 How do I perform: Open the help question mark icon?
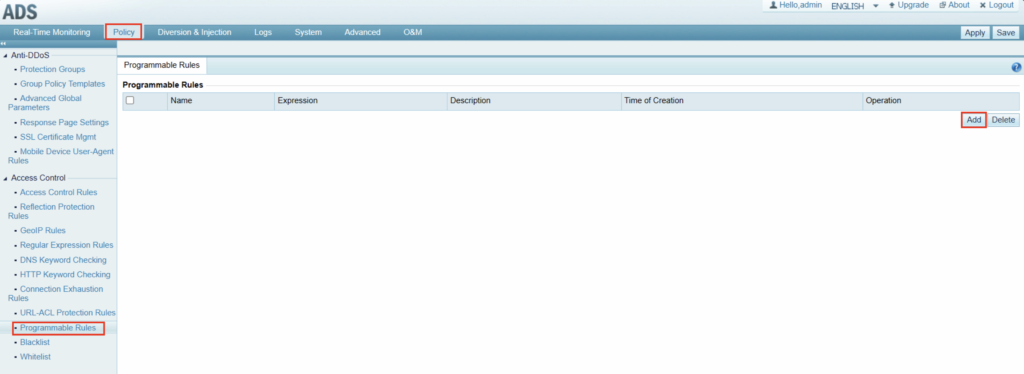tap(1016, 67)
